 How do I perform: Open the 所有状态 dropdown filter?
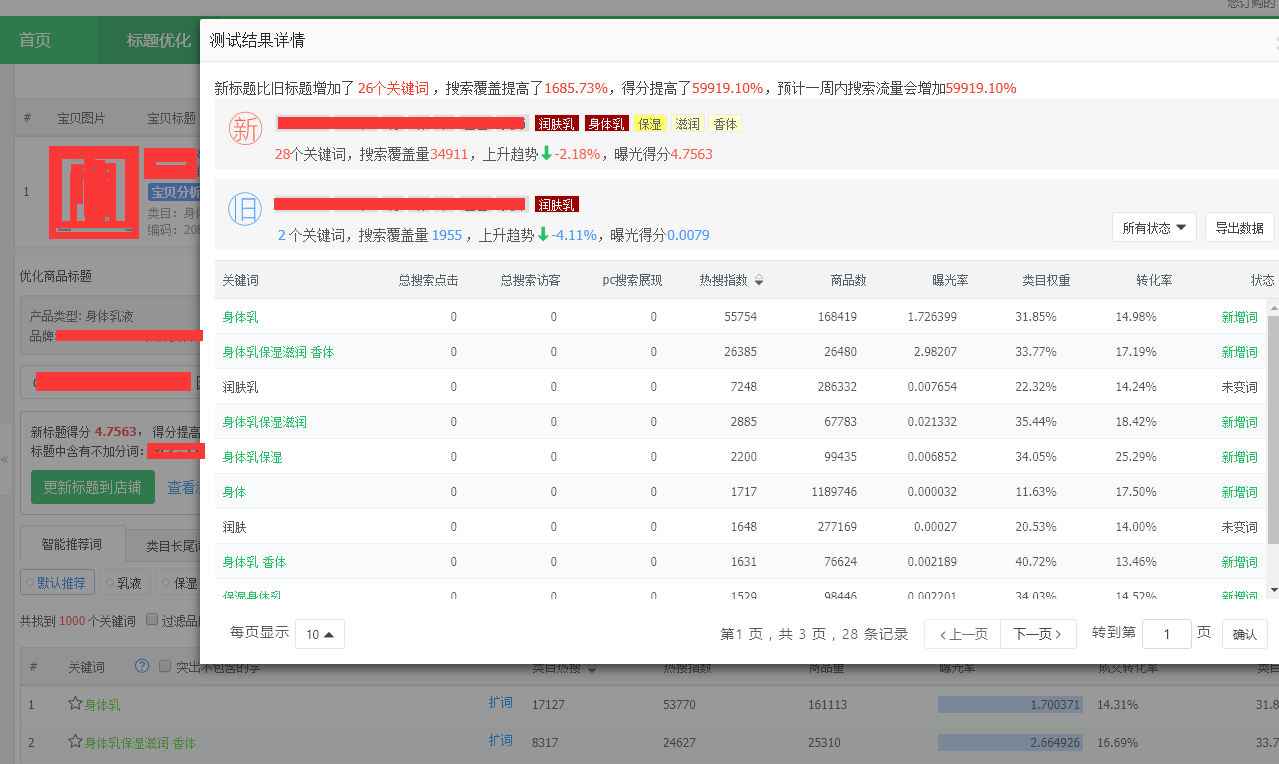pyautogui.click(x=1154, y=228)
